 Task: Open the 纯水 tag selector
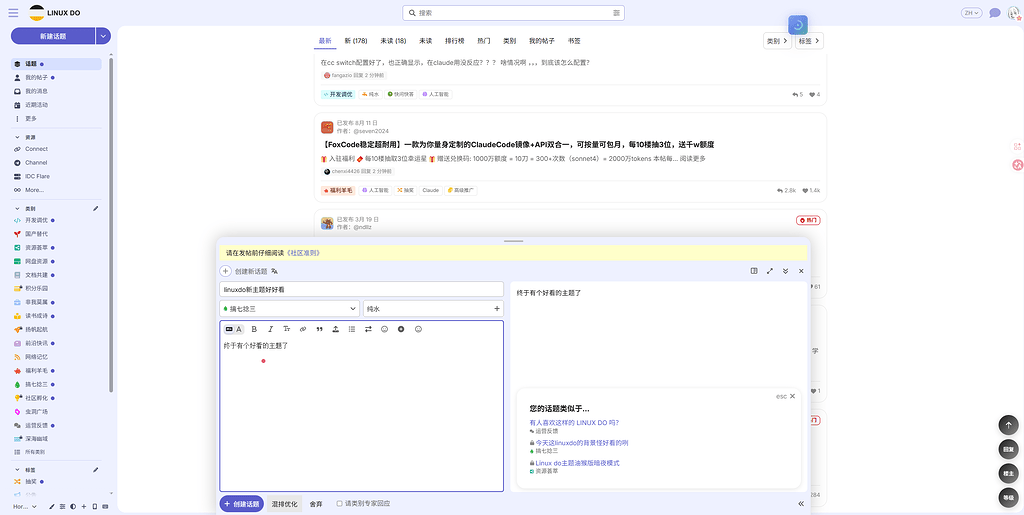434,308
